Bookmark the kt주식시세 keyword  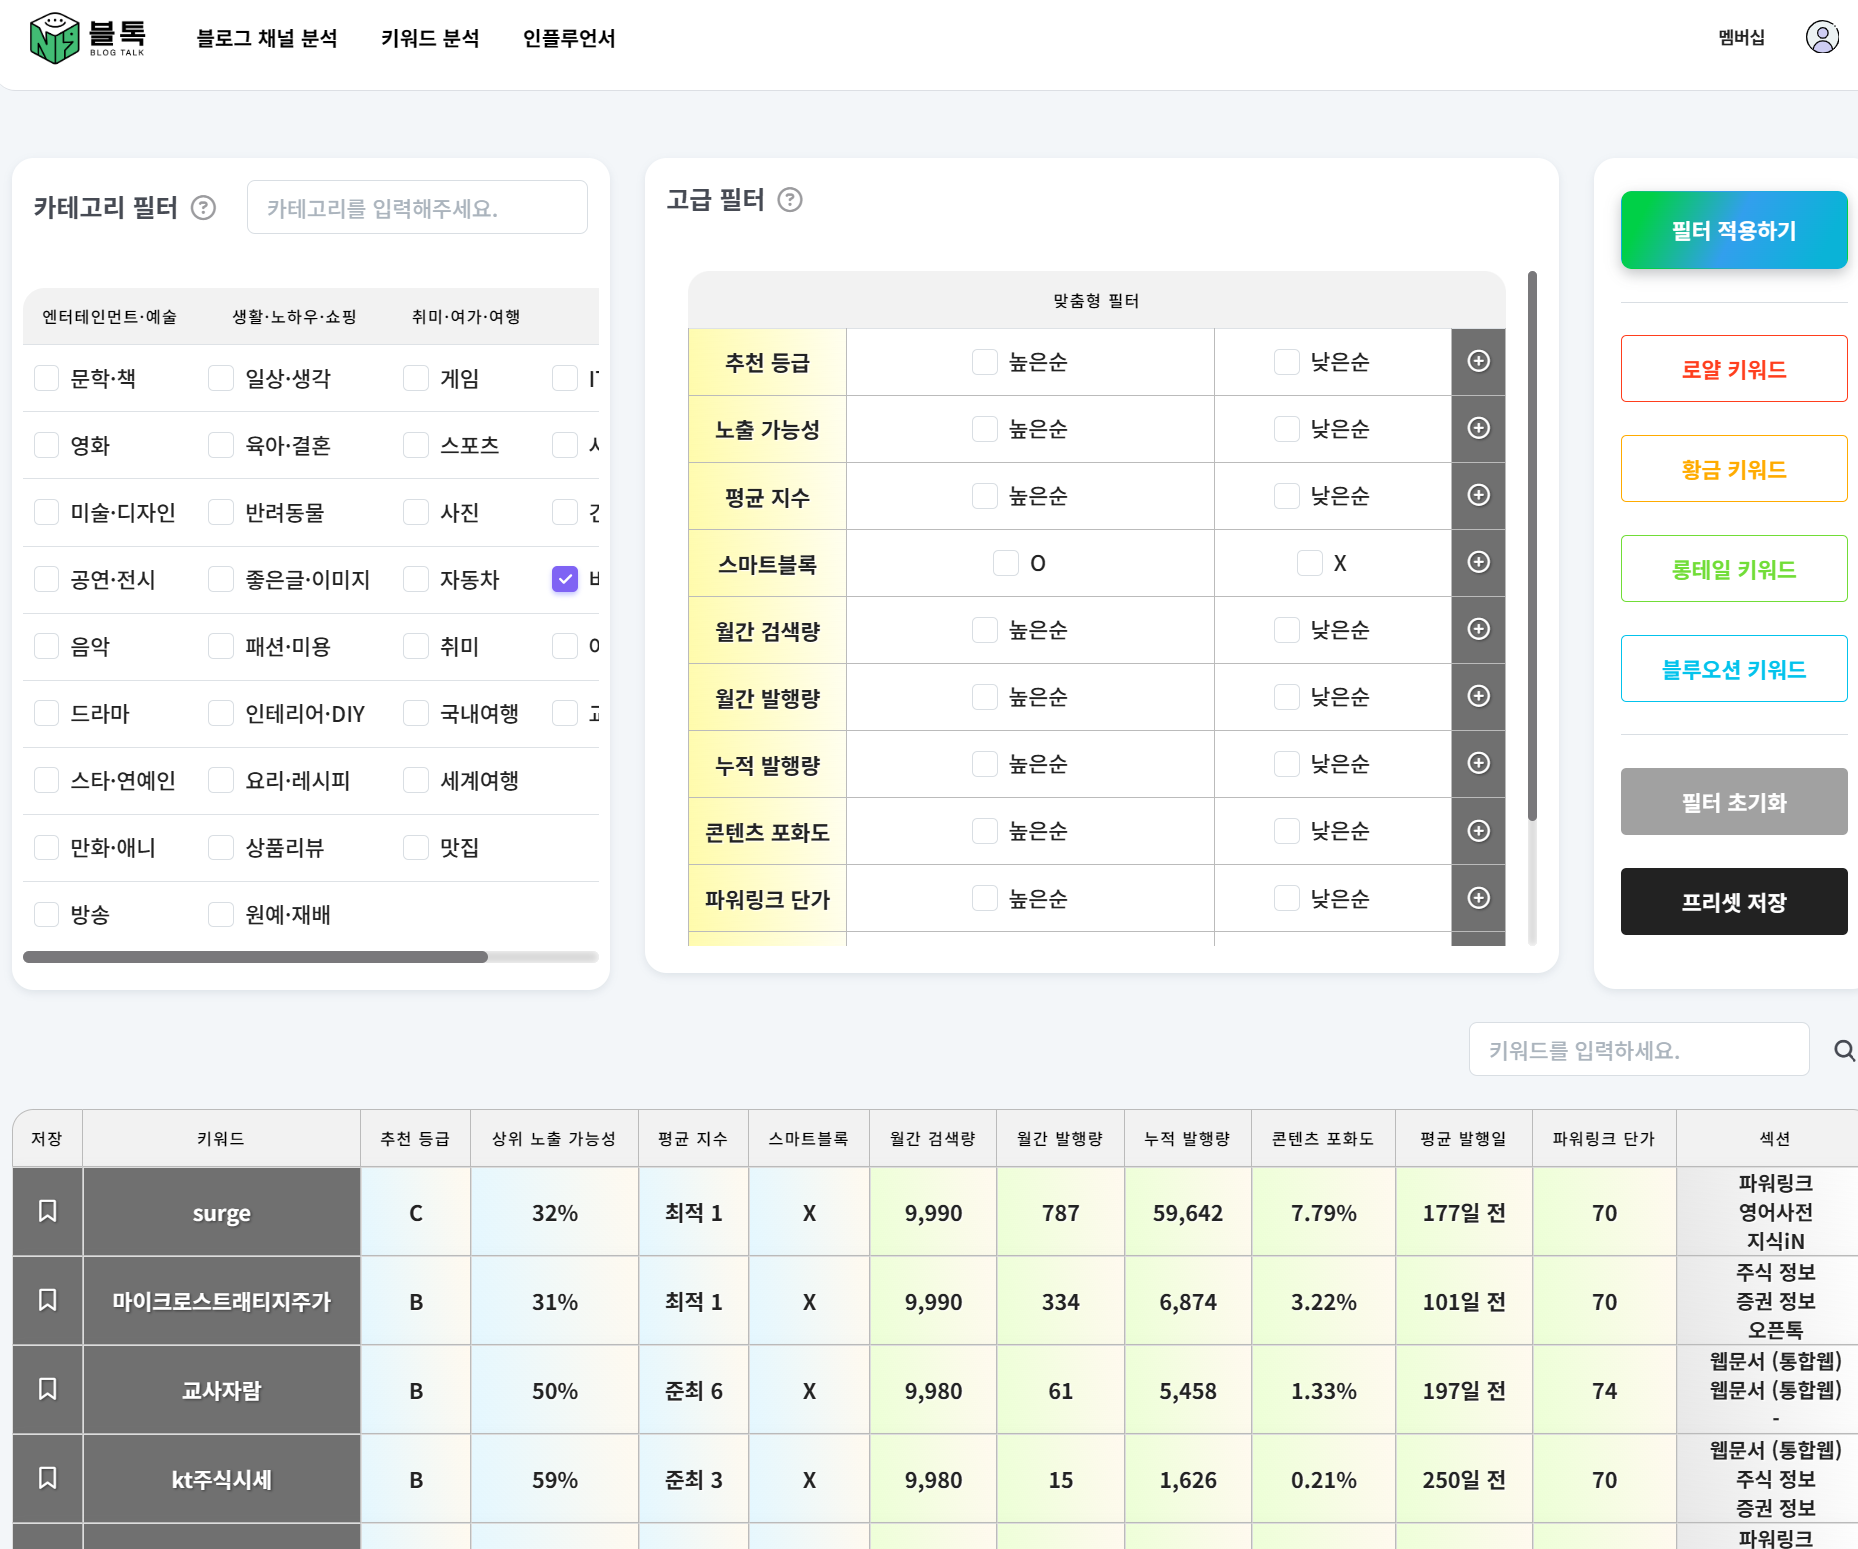click(x=47, y=1478)
